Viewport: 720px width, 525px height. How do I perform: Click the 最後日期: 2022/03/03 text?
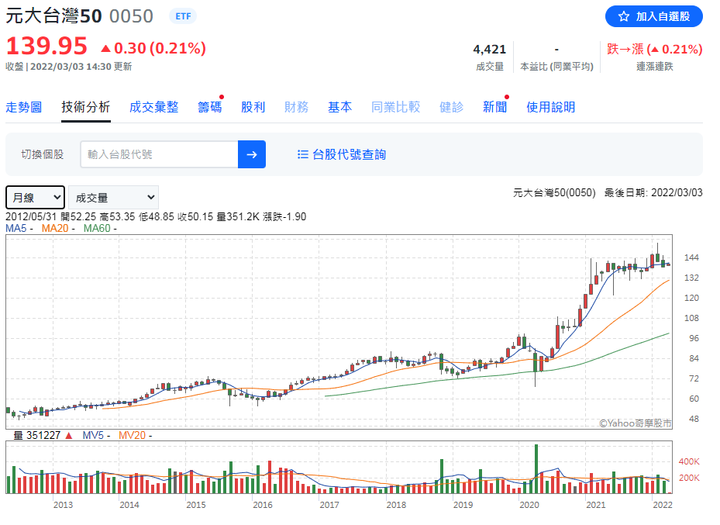click(653, 192)
